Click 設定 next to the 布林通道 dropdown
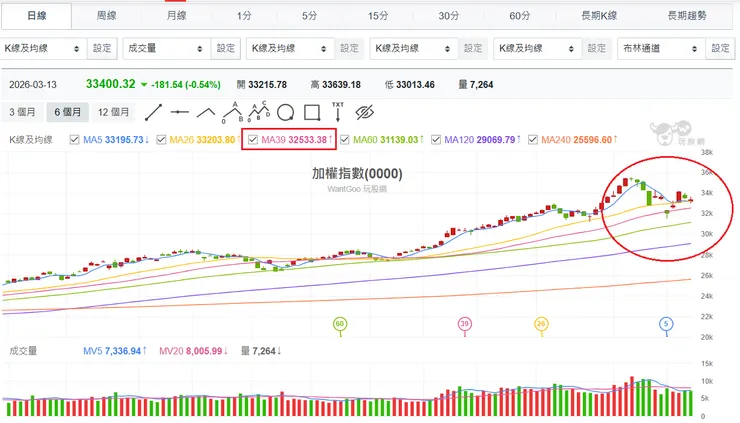Screen dimensions: 740x423 coord(720,48)
